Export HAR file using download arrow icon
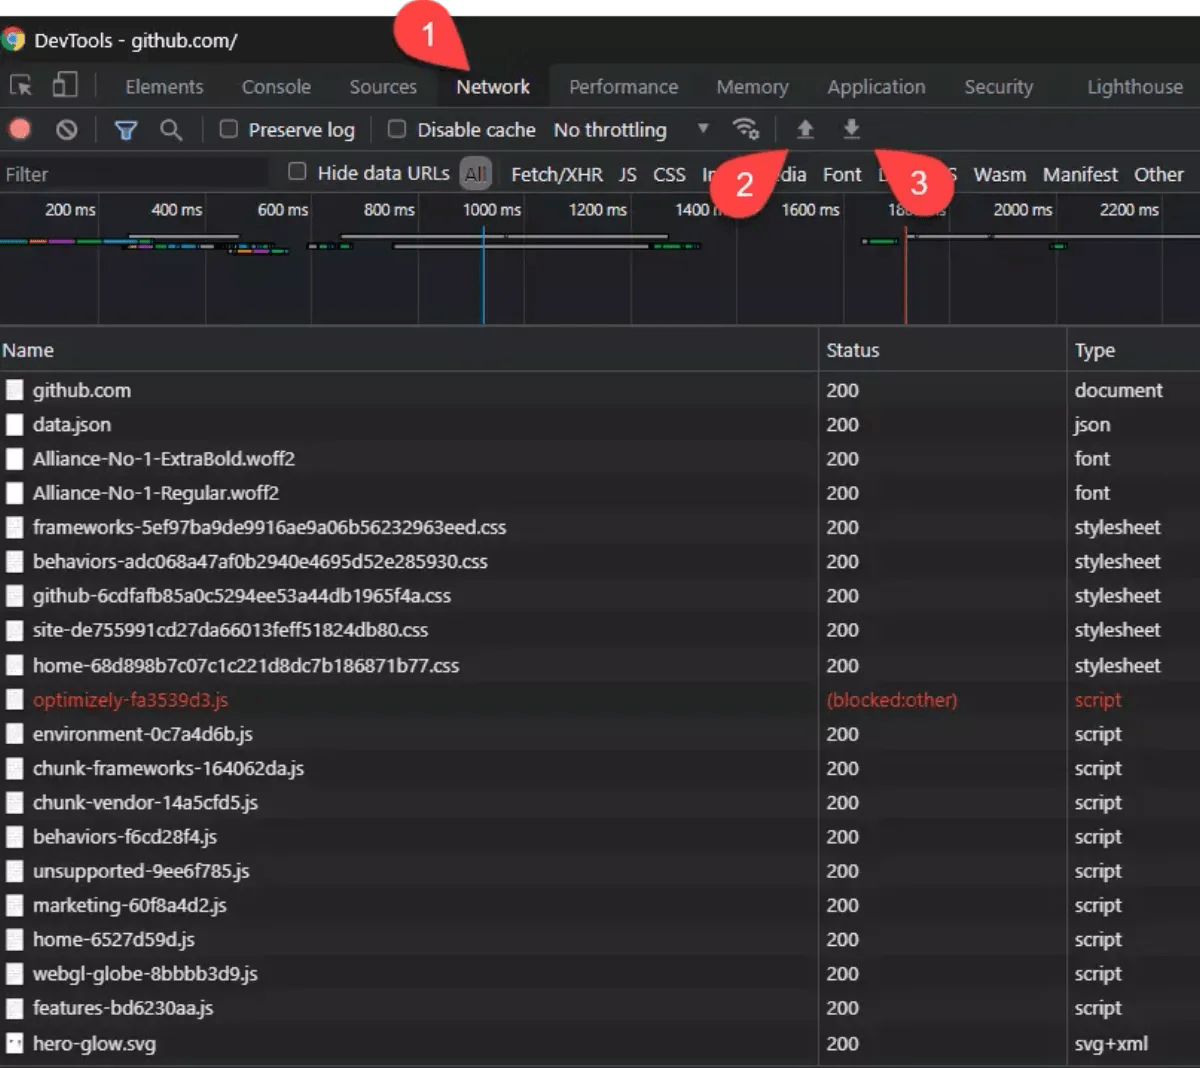1200x1068 pixels. [850, 129]
